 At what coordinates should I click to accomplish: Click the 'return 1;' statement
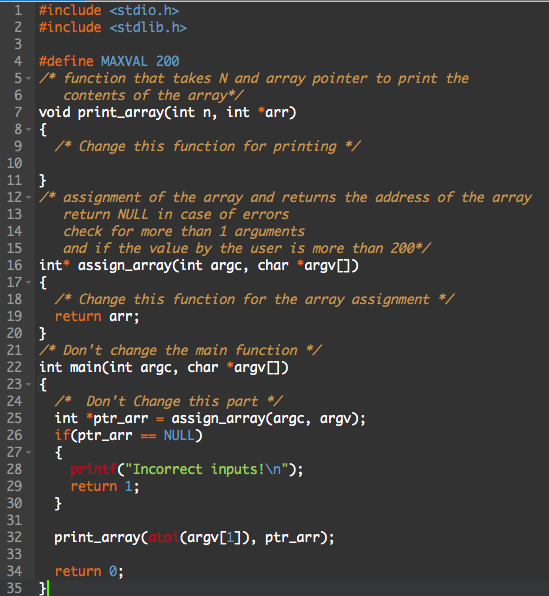point(105,487)
